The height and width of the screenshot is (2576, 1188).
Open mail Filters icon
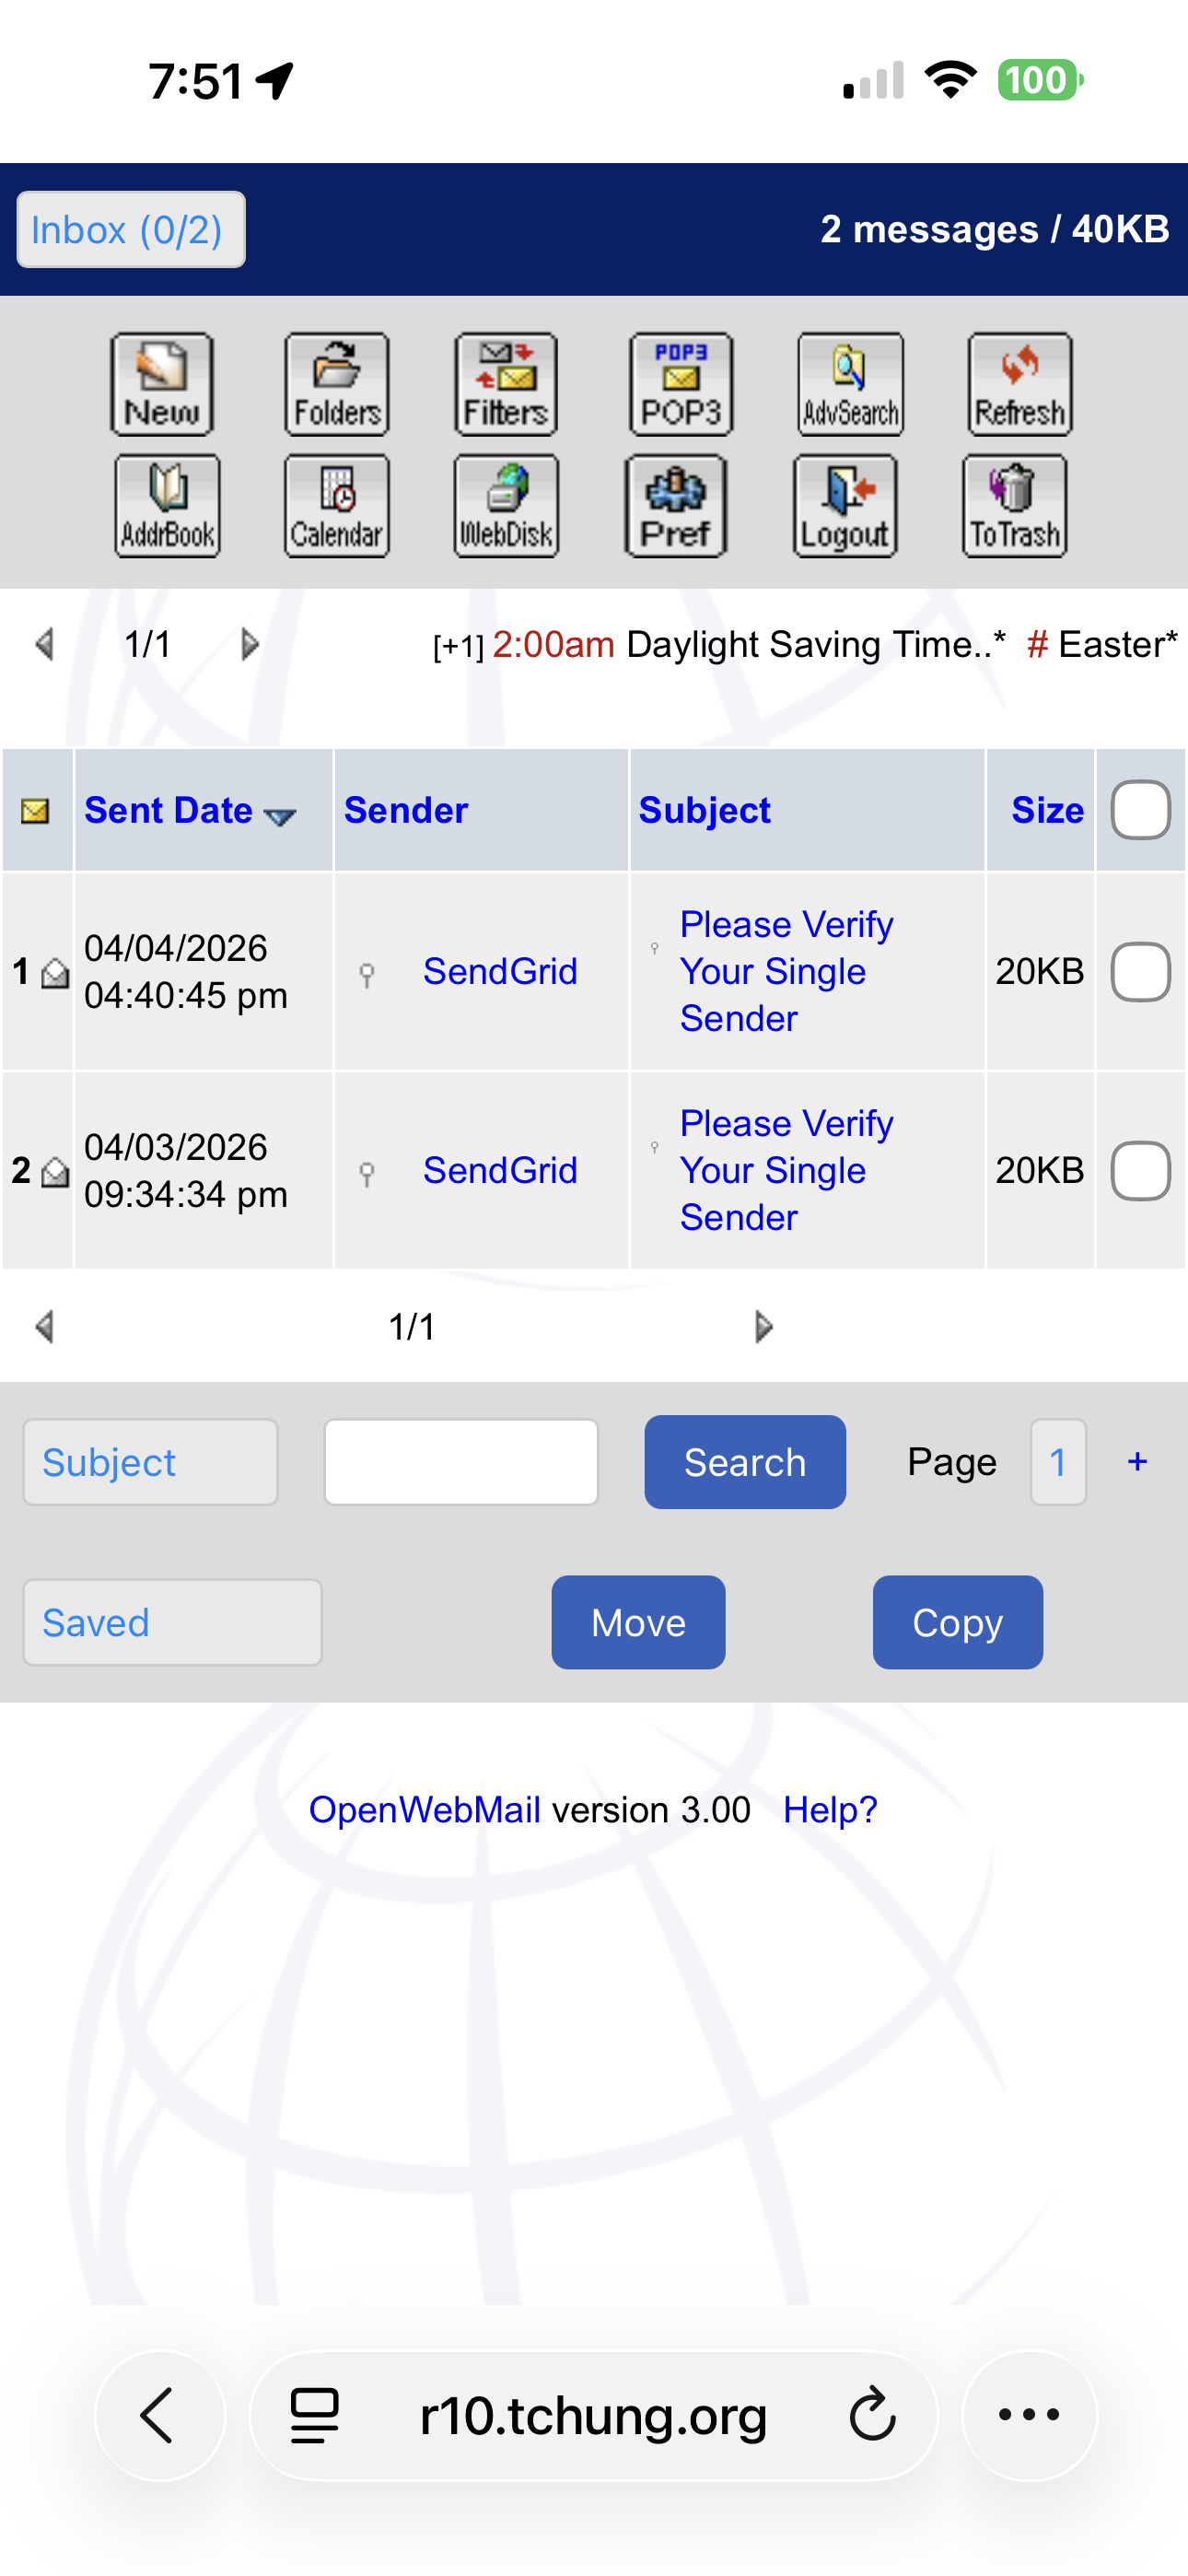click(x=506, y=385)
